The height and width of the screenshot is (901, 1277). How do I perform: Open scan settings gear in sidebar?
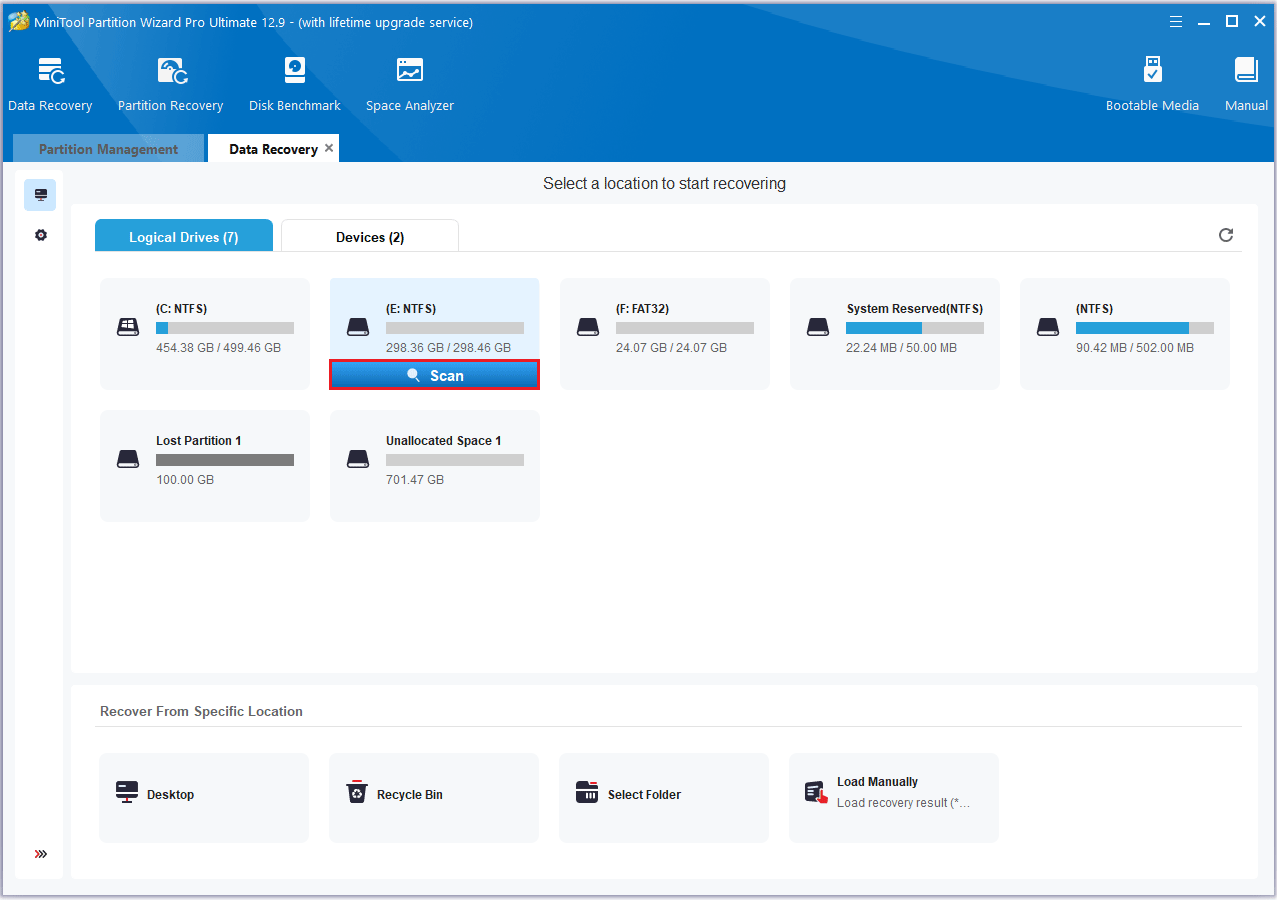41,235
